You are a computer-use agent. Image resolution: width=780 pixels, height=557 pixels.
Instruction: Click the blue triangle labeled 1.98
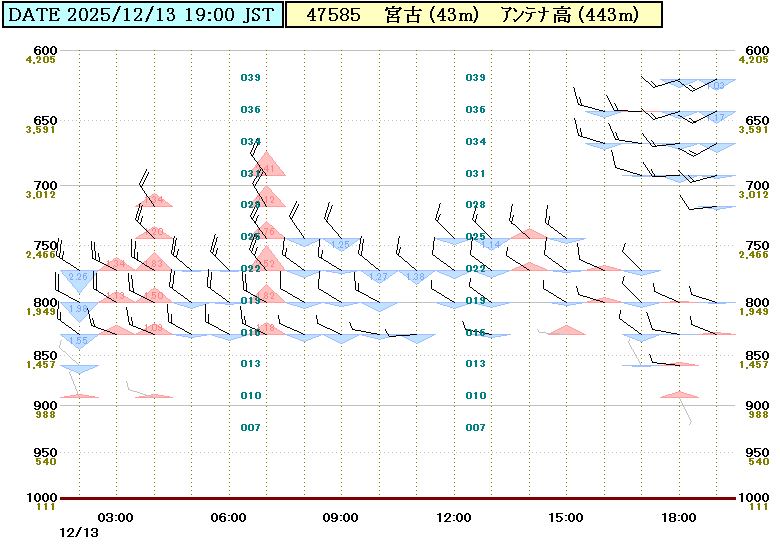(79, 308)
